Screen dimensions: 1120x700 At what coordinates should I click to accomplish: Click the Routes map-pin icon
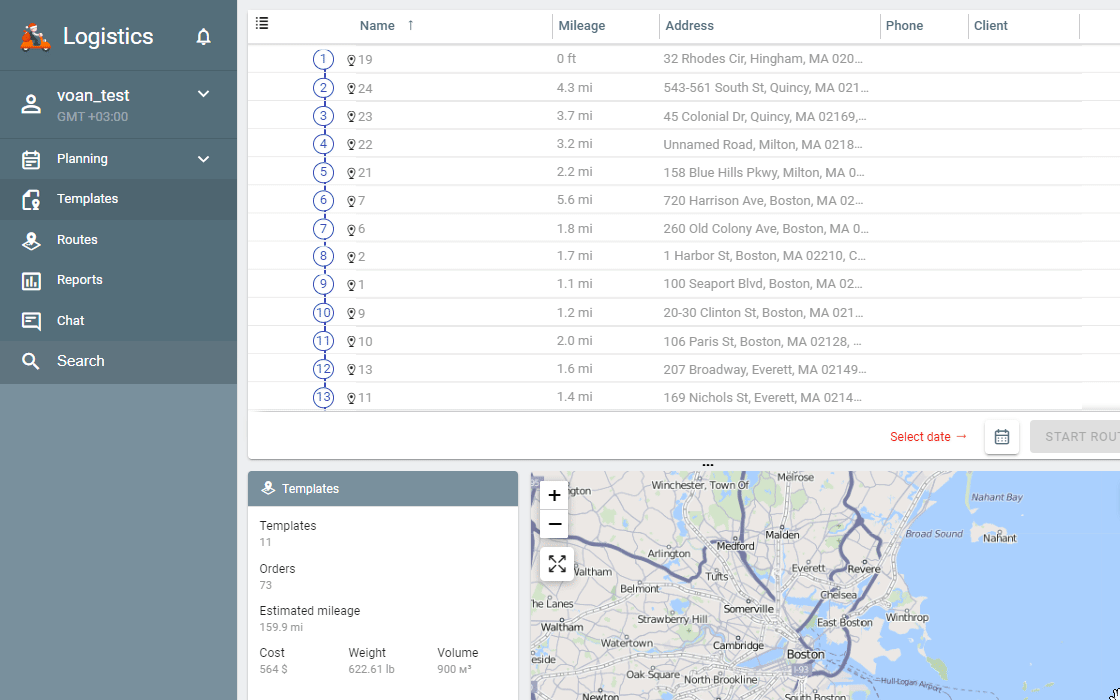[x=31, y=241]
